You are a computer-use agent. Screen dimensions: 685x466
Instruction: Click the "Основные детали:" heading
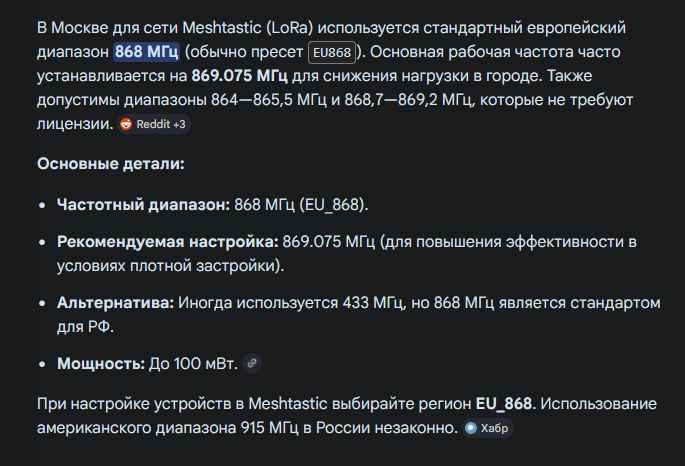[x=110, y=165]
